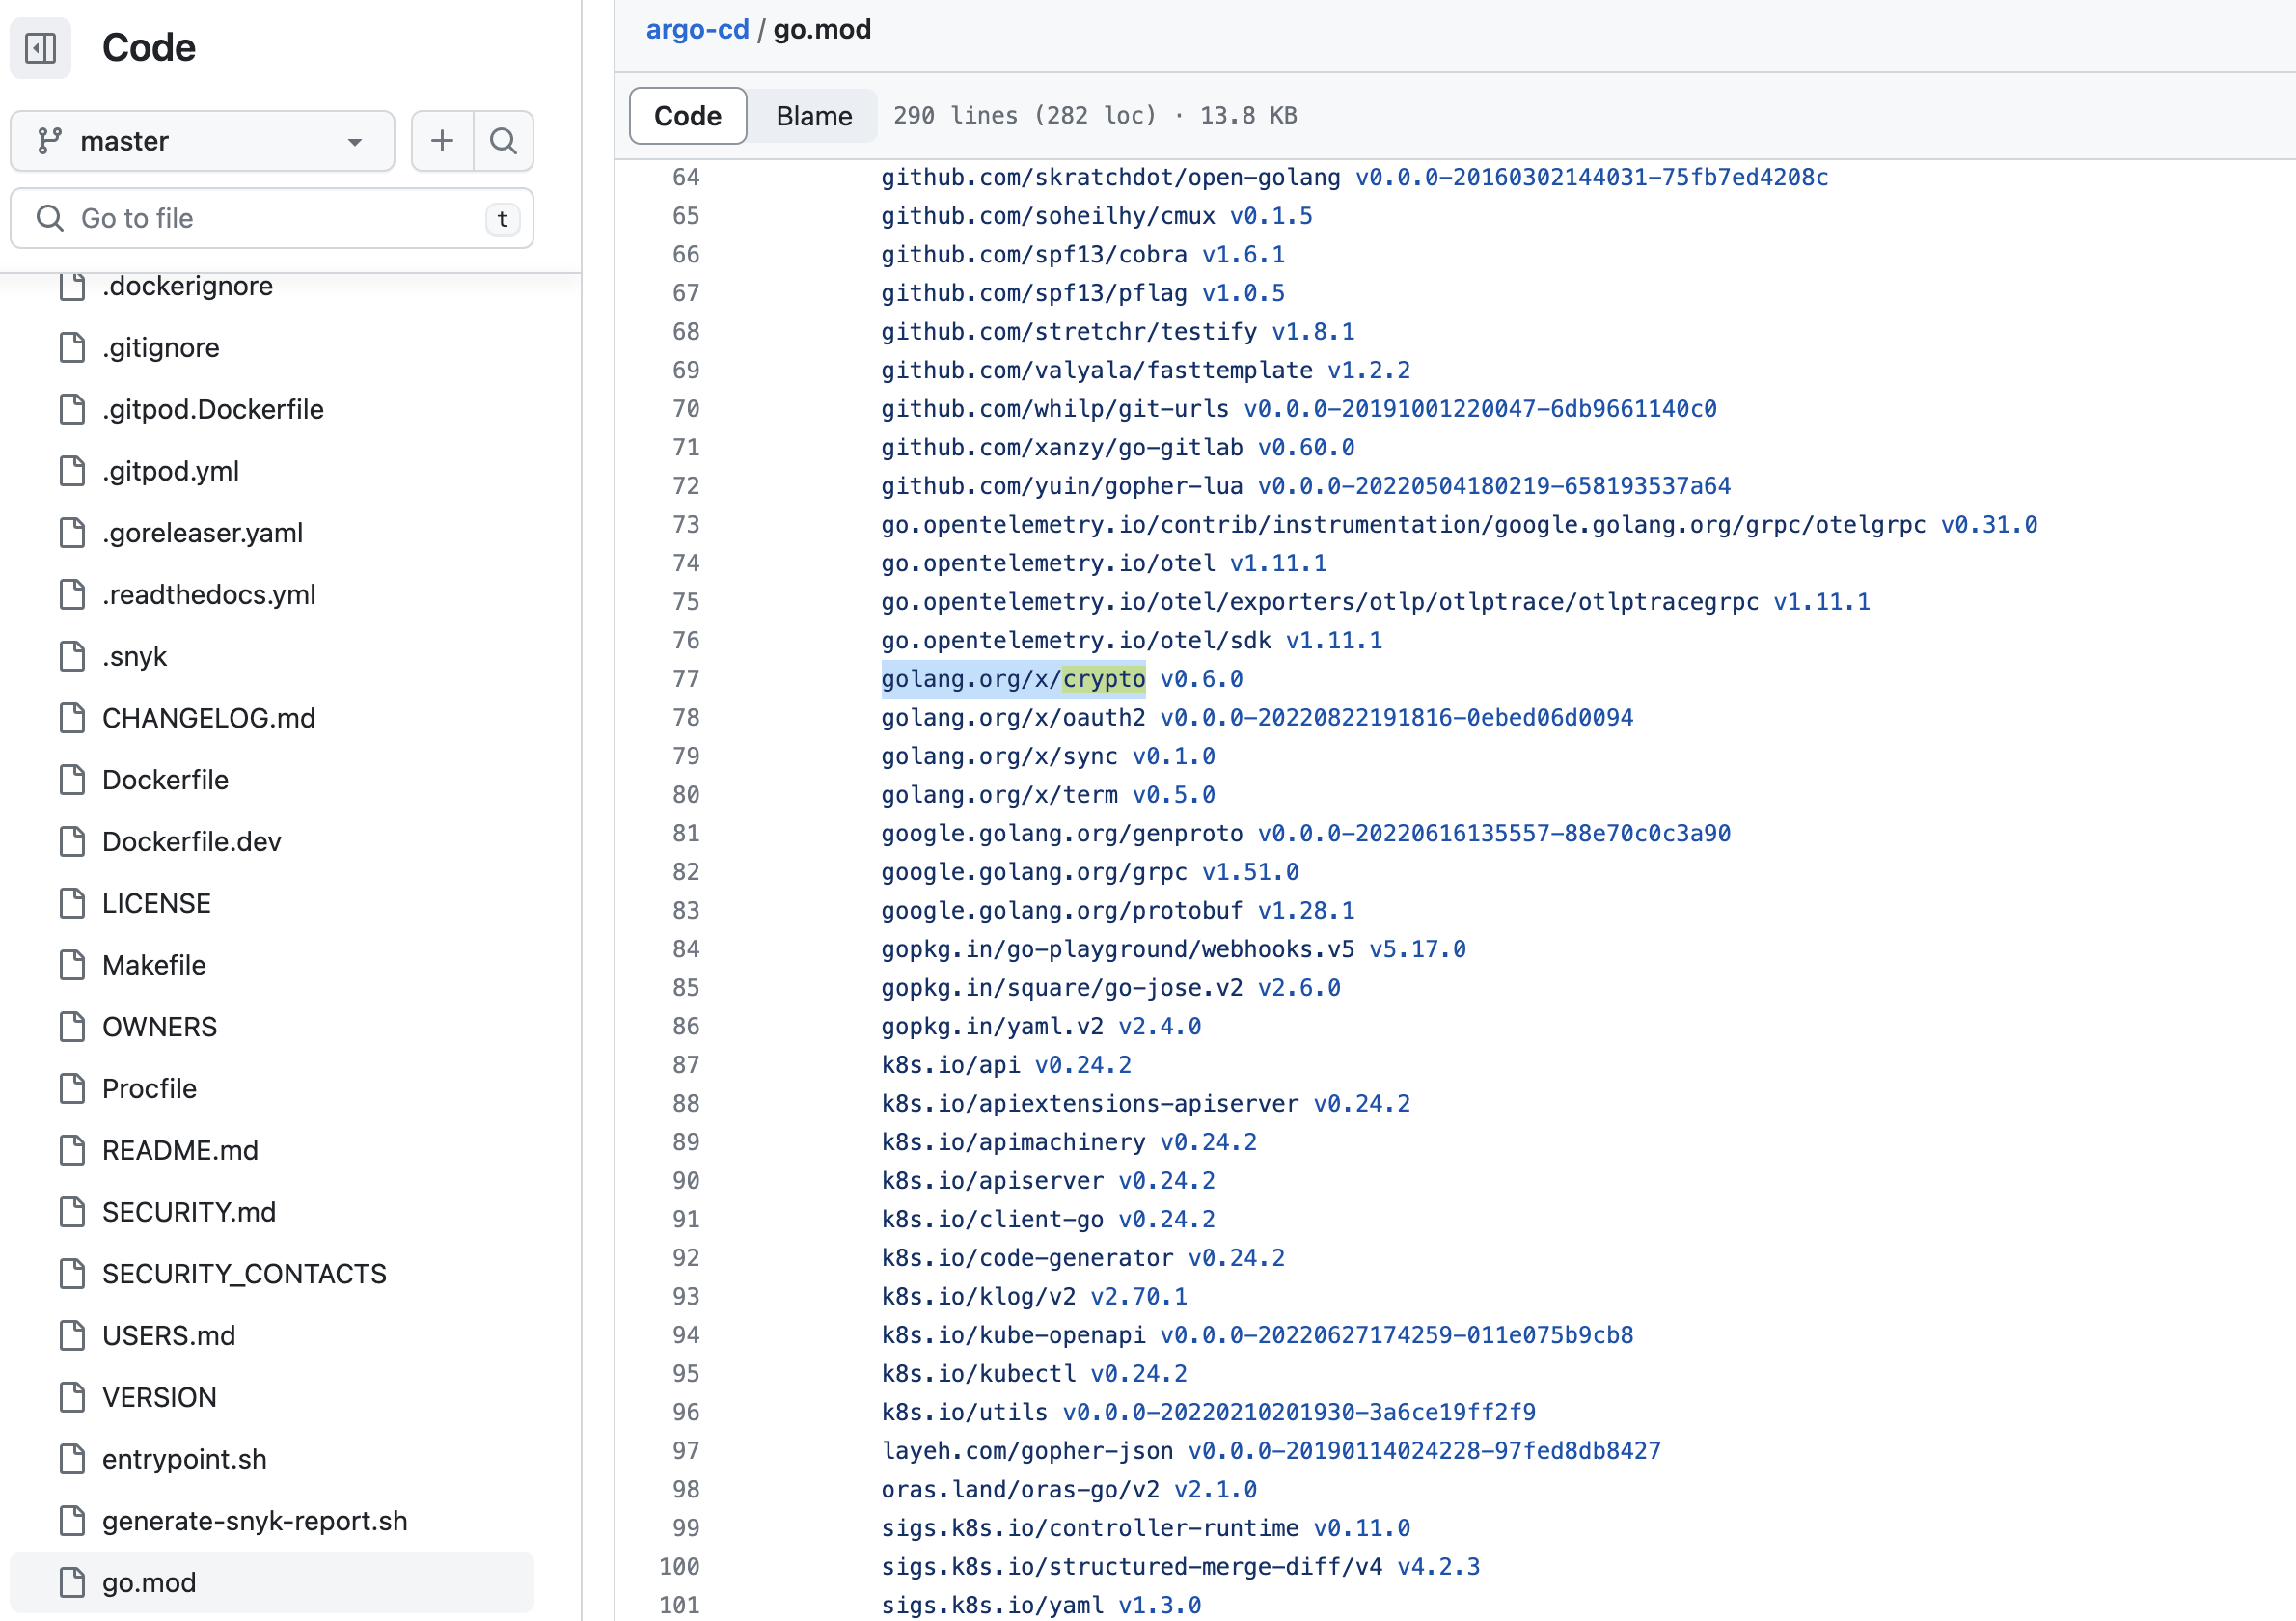Click the search magnifier icon button
The image size is (2296, 1621).
tap(503, 141)
